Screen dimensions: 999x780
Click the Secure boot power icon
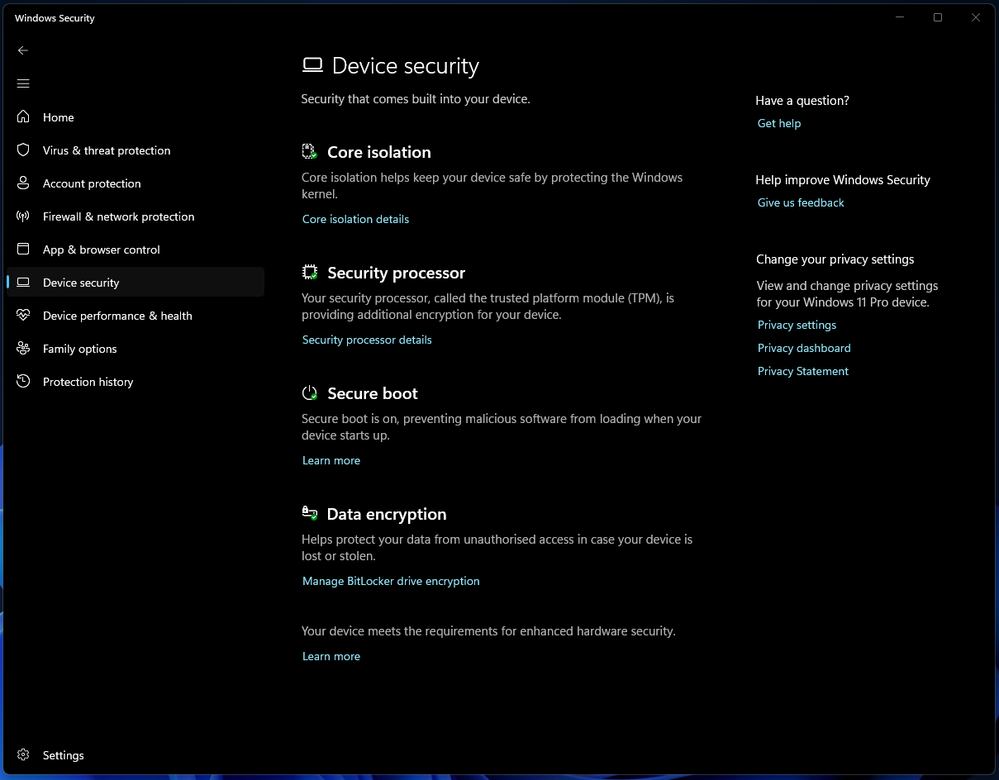pos(310,393)
